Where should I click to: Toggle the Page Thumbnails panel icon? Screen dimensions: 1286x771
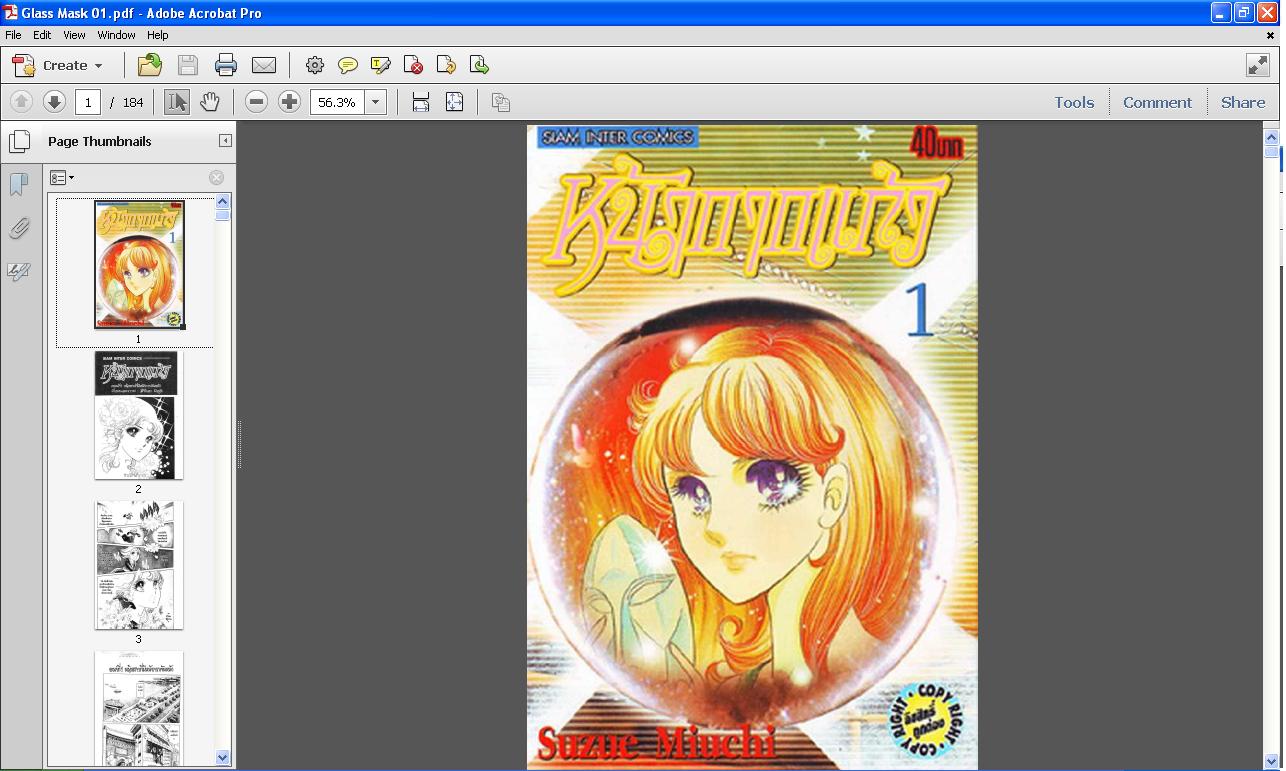(x=19, y=141)
